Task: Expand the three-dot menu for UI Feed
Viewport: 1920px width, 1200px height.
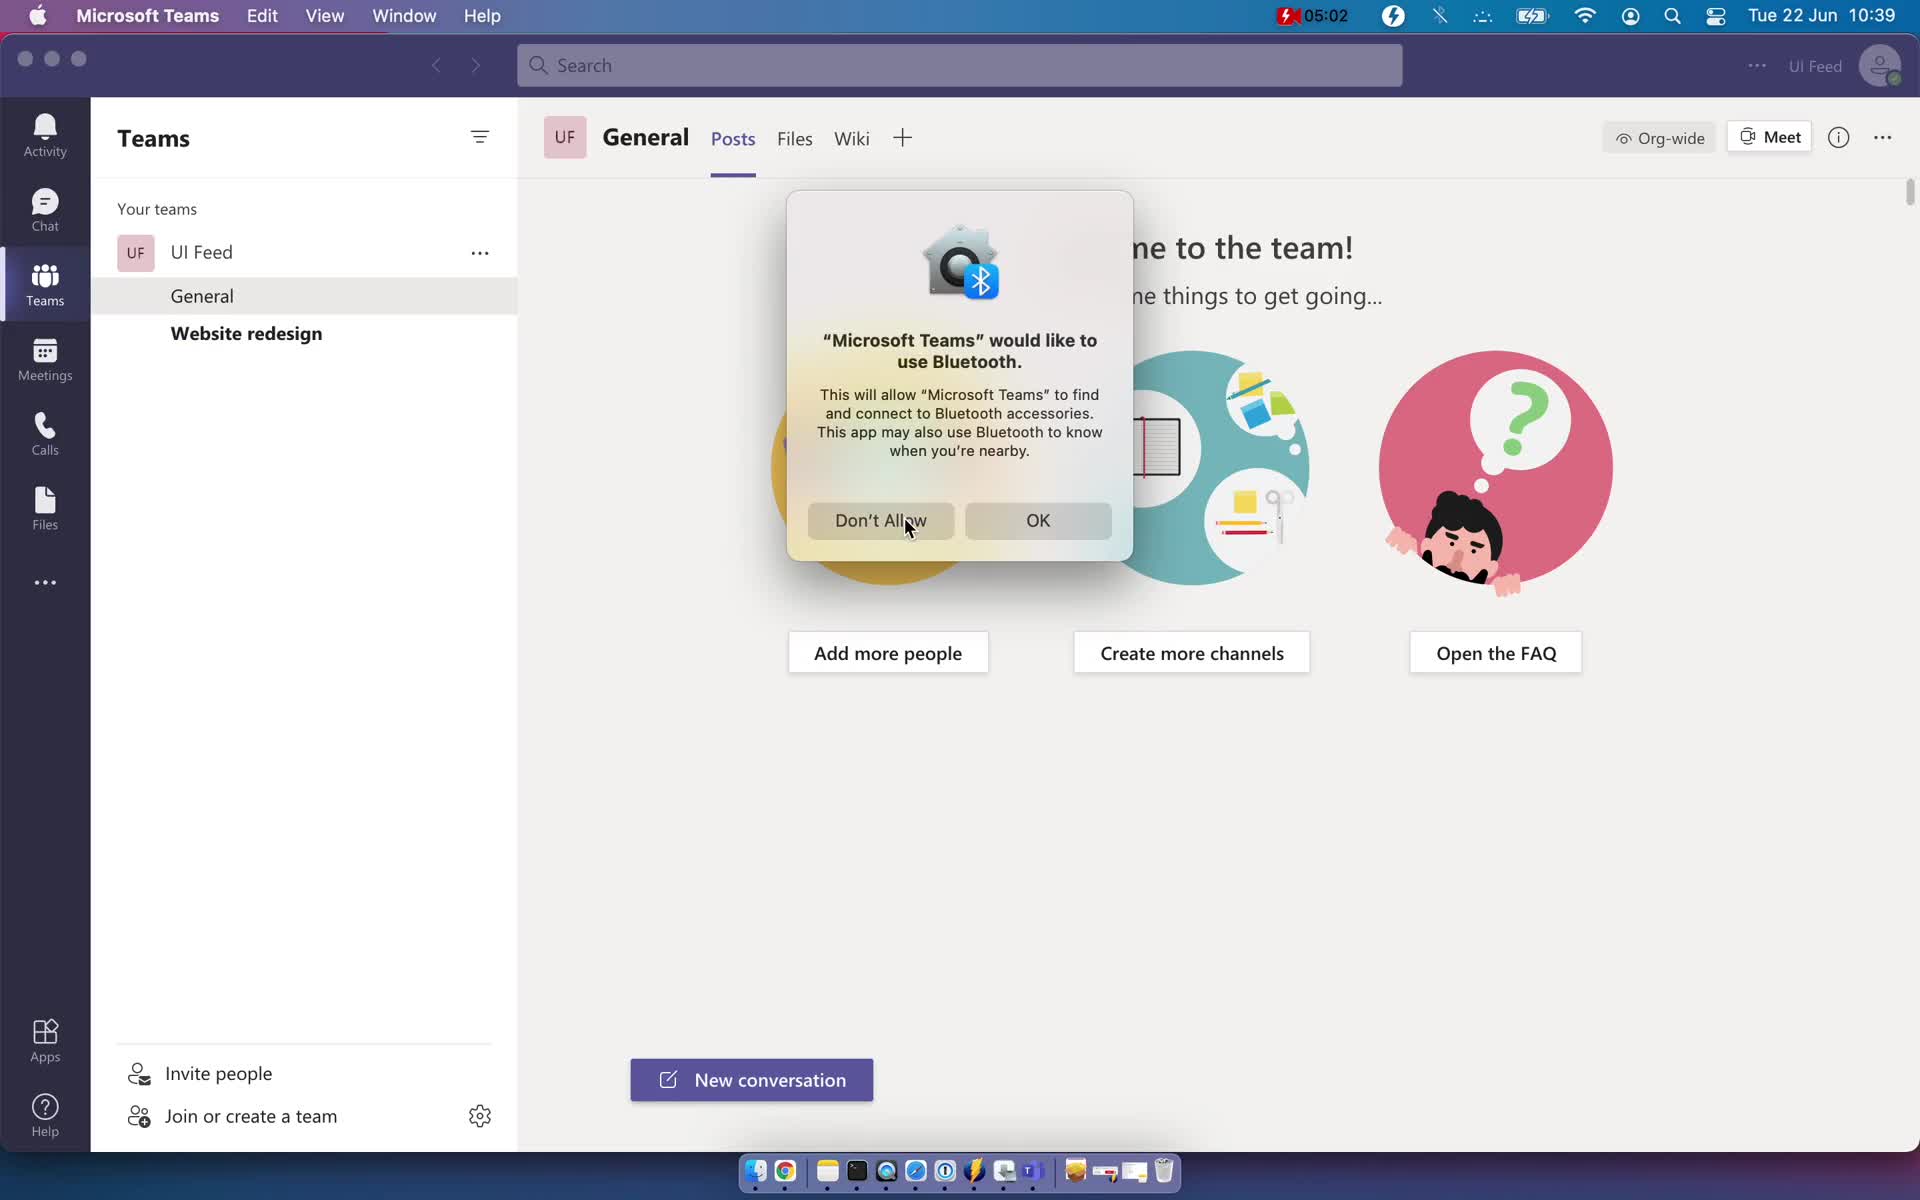Action: [480, 252]
